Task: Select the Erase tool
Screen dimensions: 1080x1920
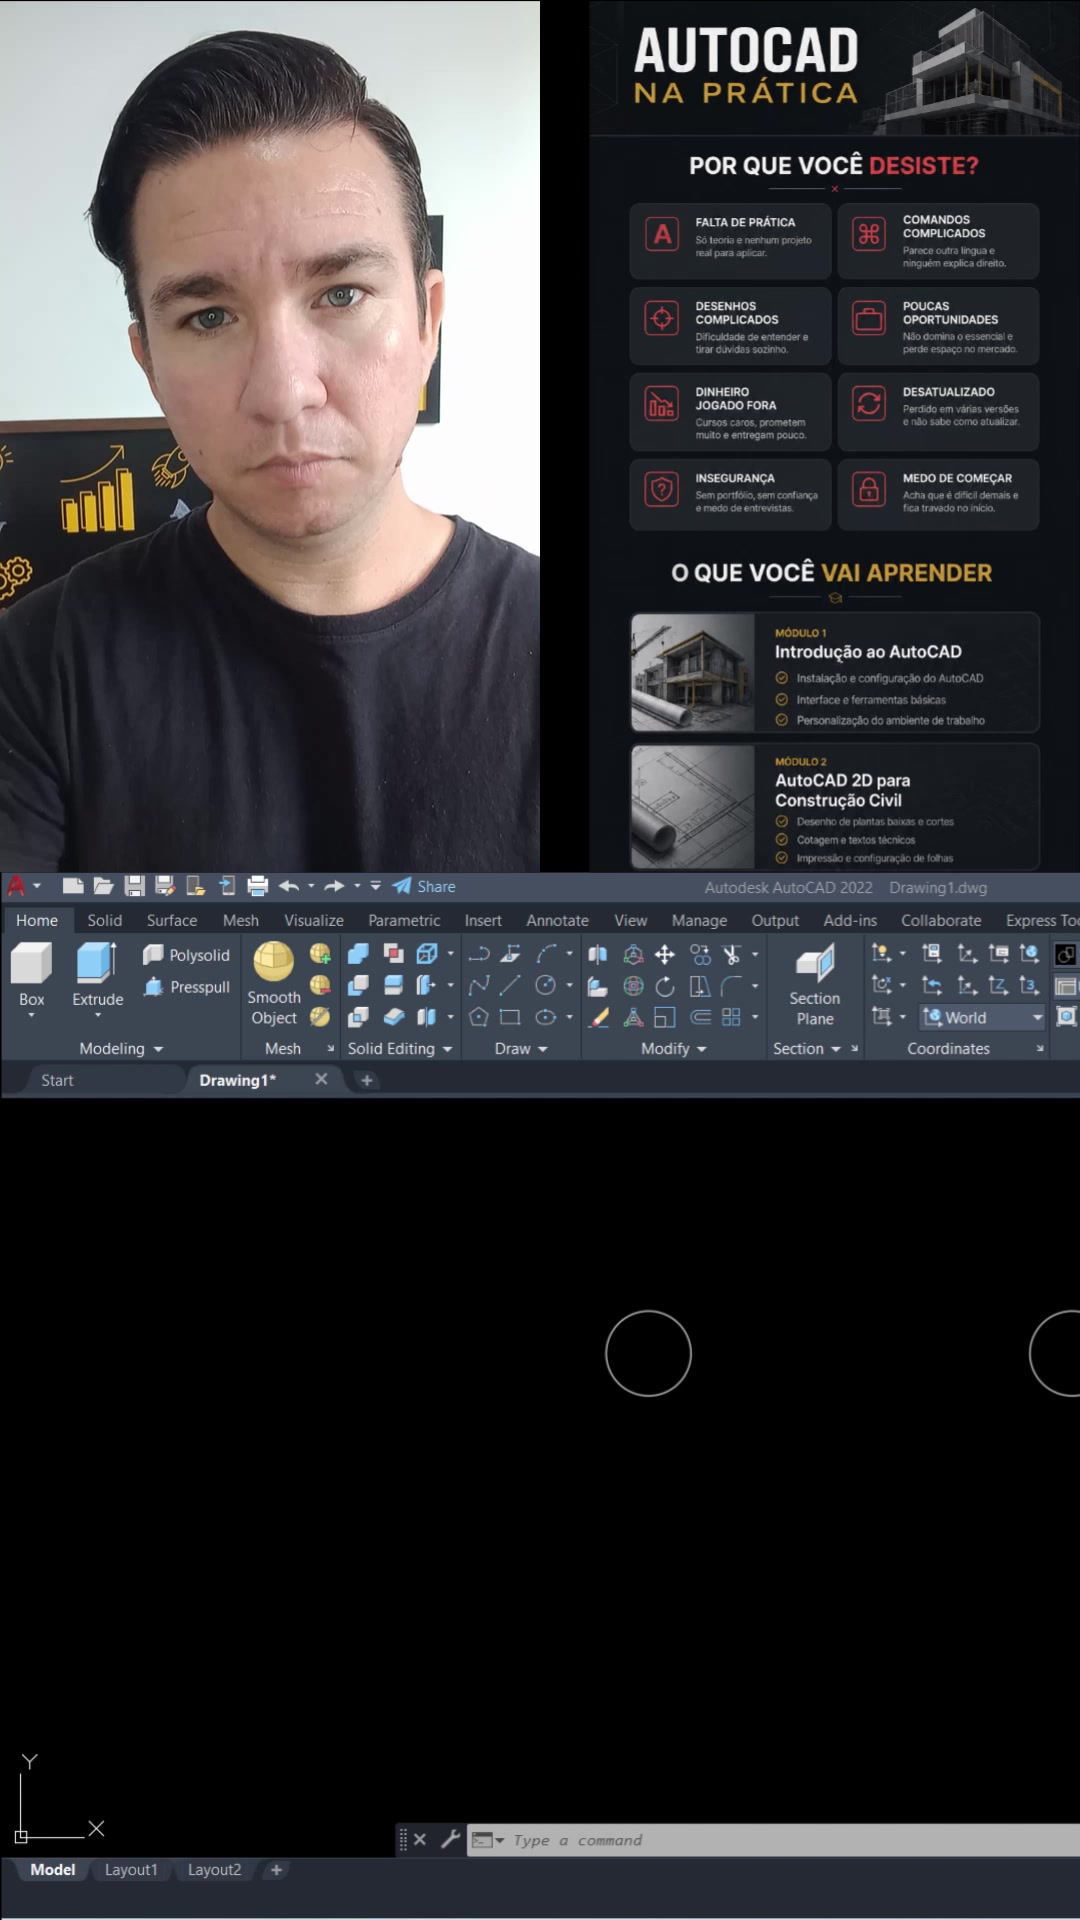Action: [x=599, y=1017]
